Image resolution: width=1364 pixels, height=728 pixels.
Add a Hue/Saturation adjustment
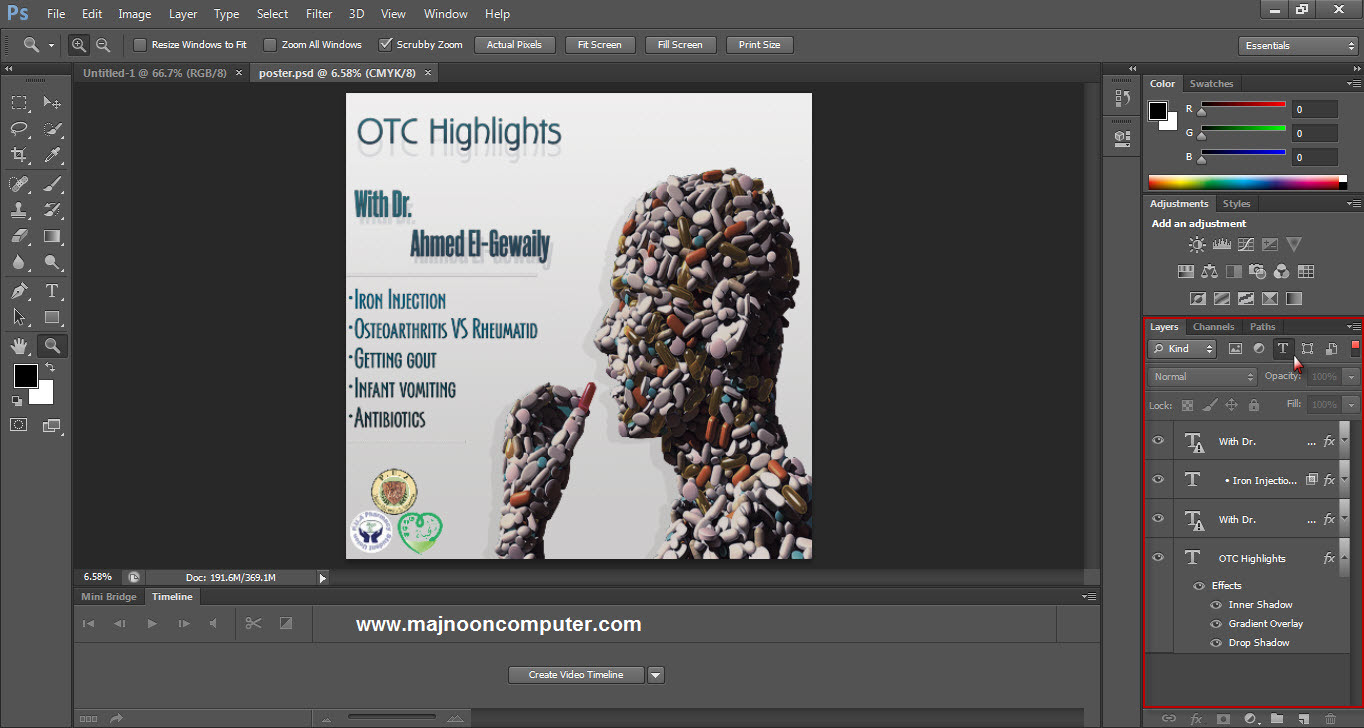(x=1186, y=271)
